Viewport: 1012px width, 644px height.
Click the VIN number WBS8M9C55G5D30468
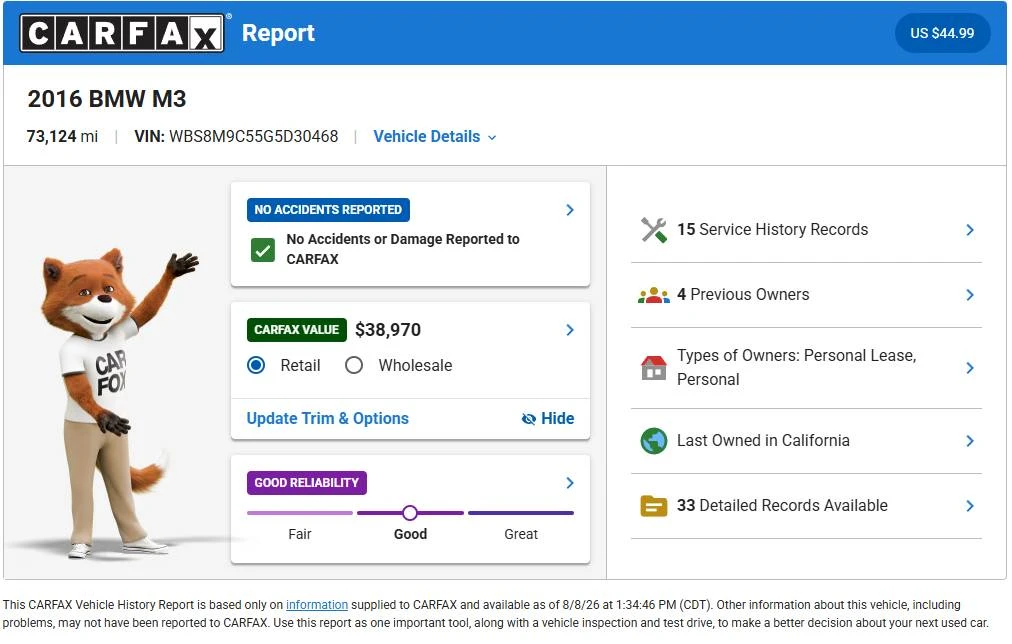coord(254,137)
